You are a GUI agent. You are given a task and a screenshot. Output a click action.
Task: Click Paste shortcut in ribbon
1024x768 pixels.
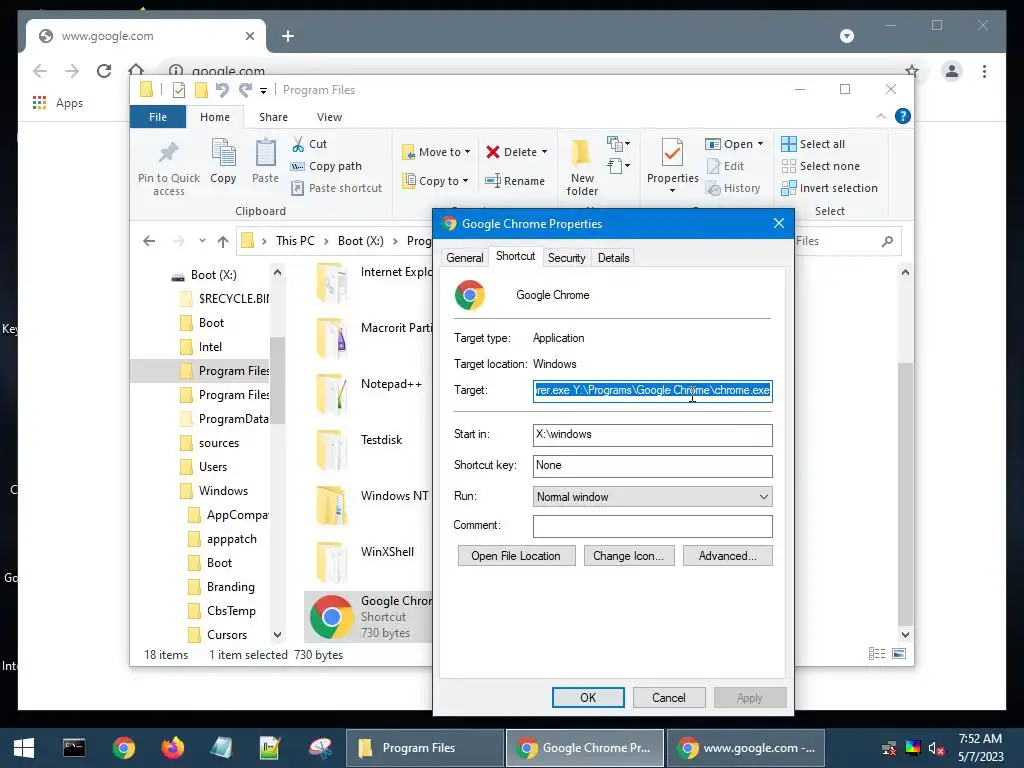(x=336, y=188)
